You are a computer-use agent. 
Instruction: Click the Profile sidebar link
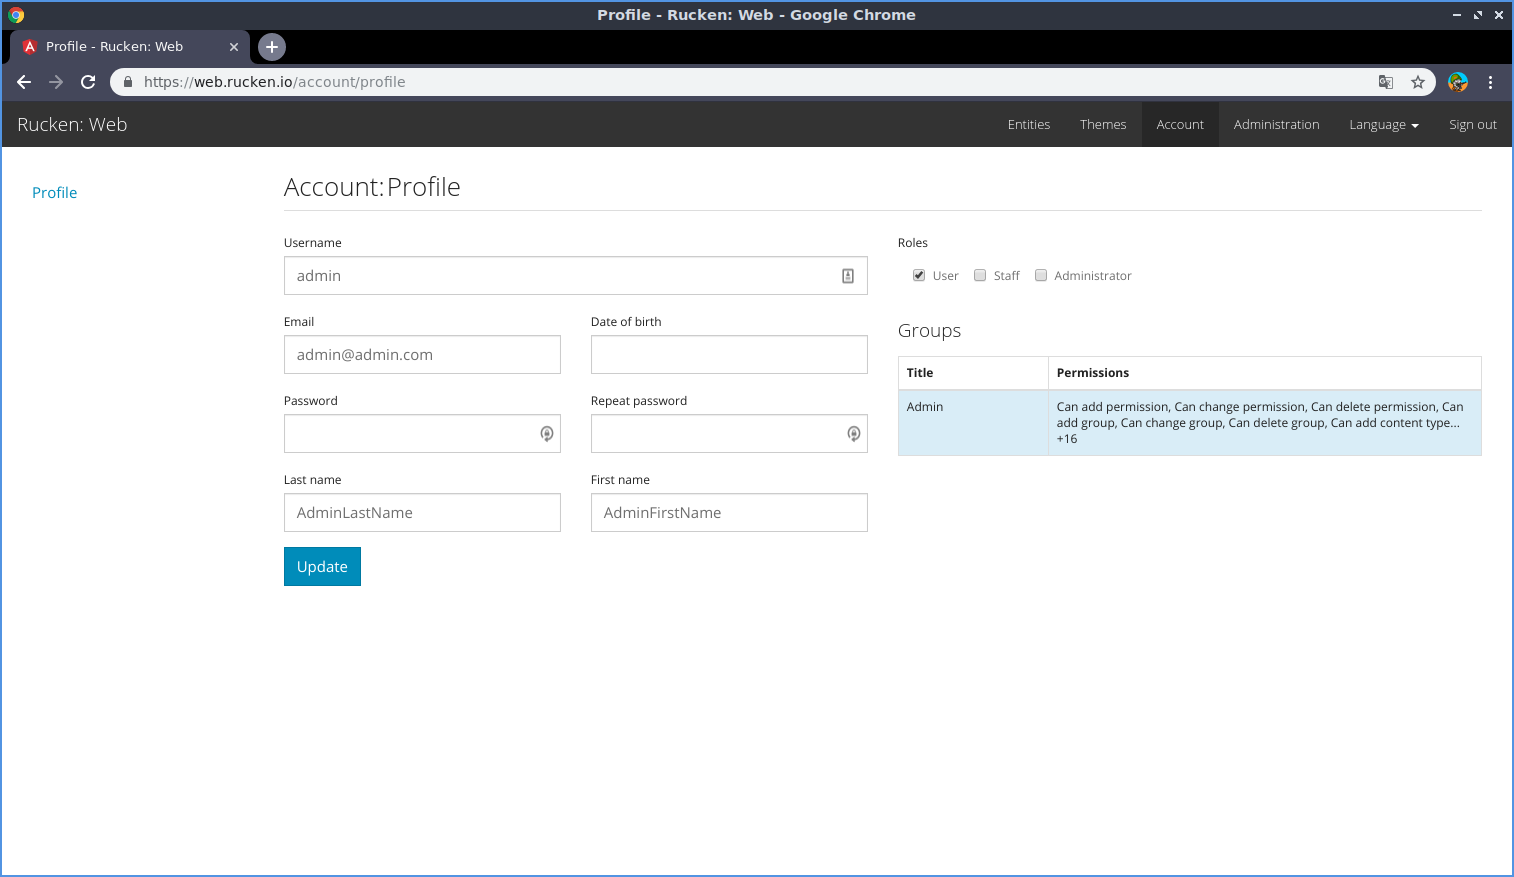pos(55,193)
